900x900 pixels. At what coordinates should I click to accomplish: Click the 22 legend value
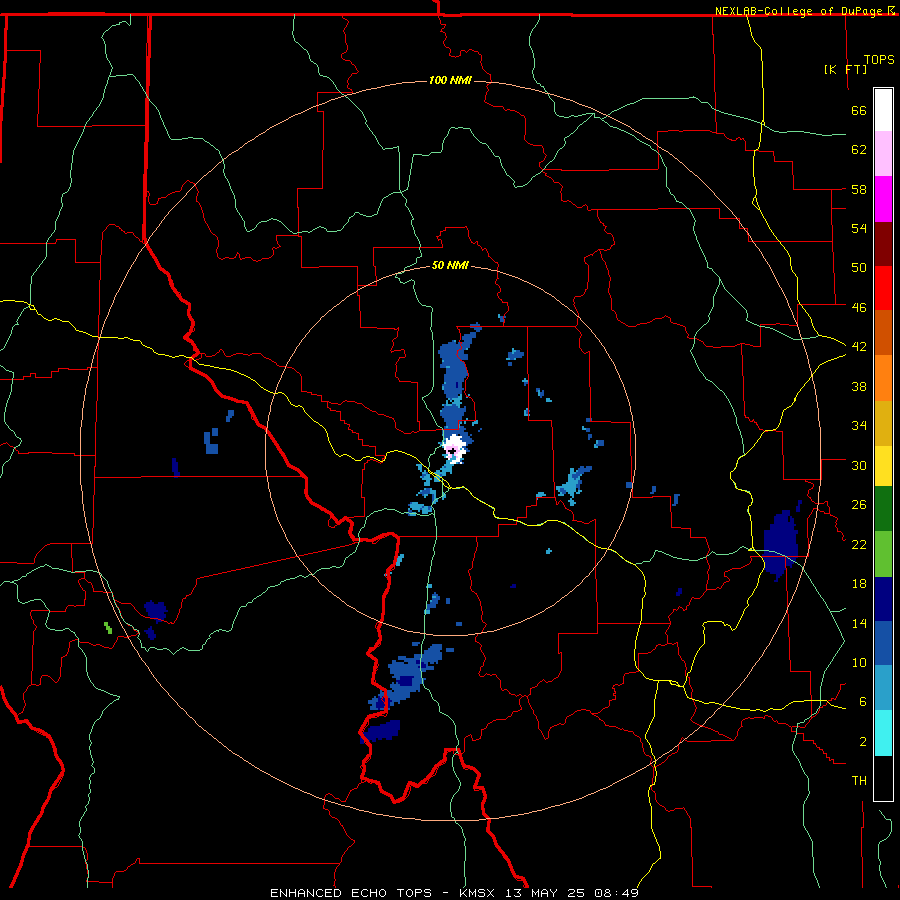tap(859, 544)
